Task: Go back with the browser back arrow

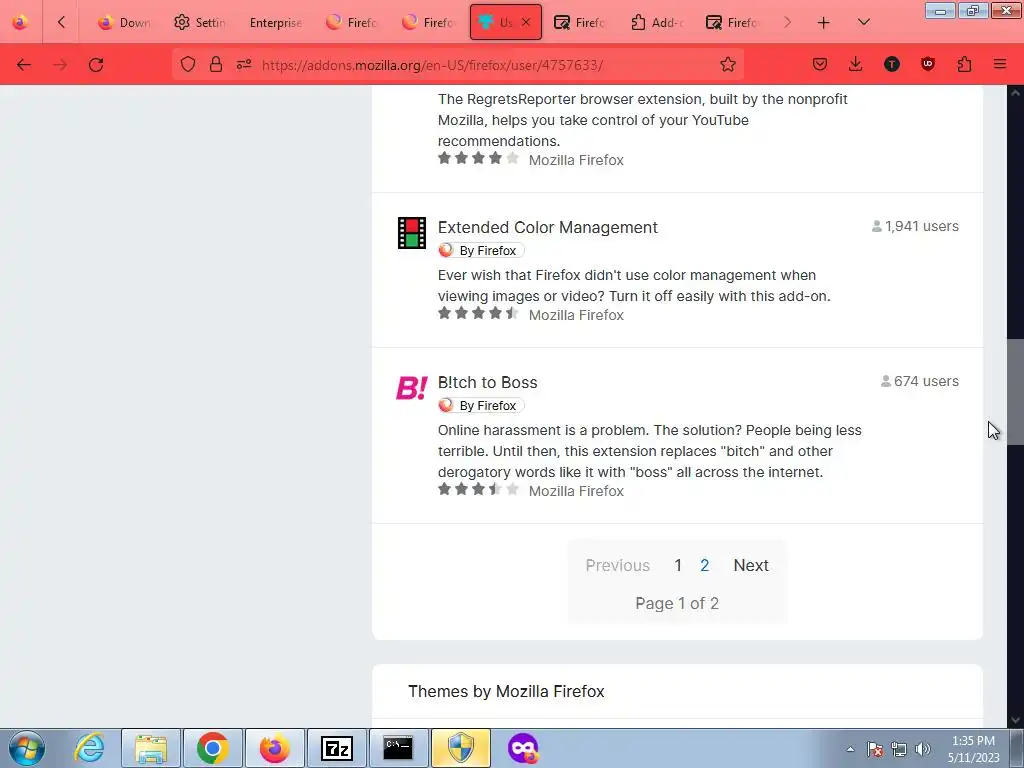Action: (24, 65)
